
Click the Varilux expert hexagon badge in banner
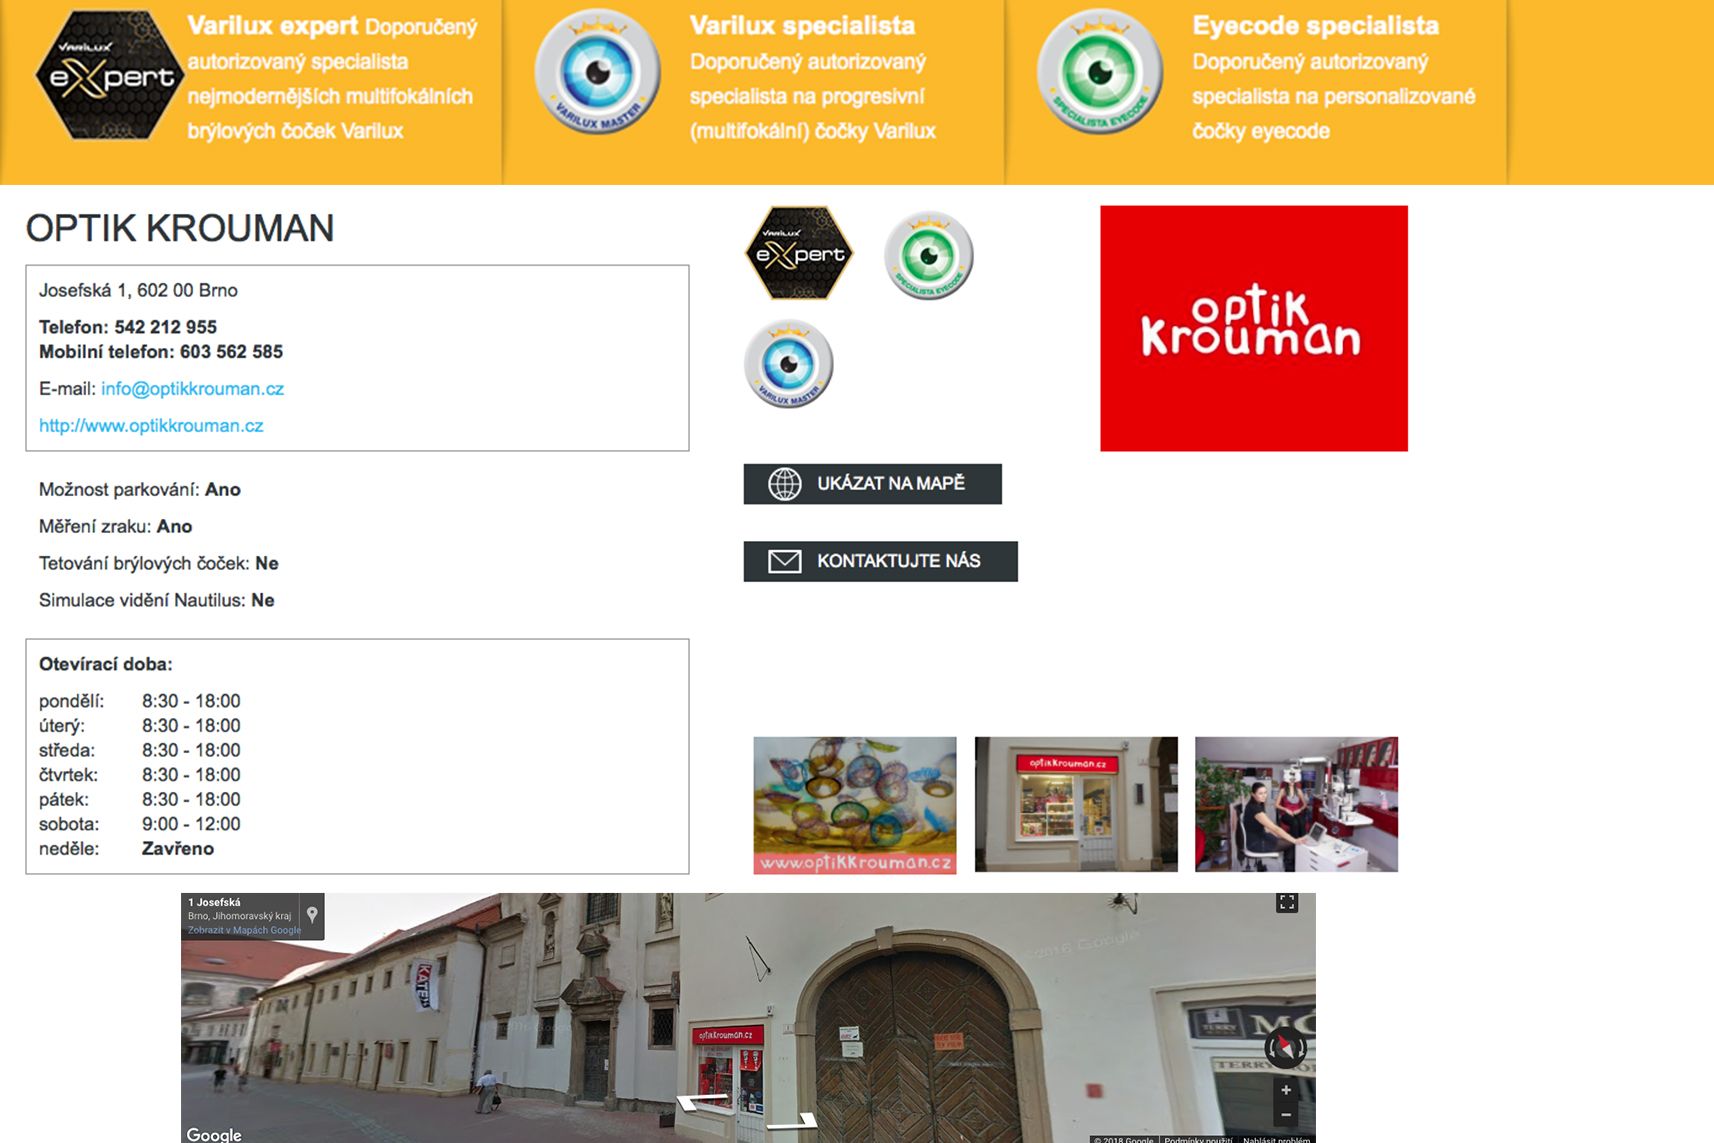109,75
